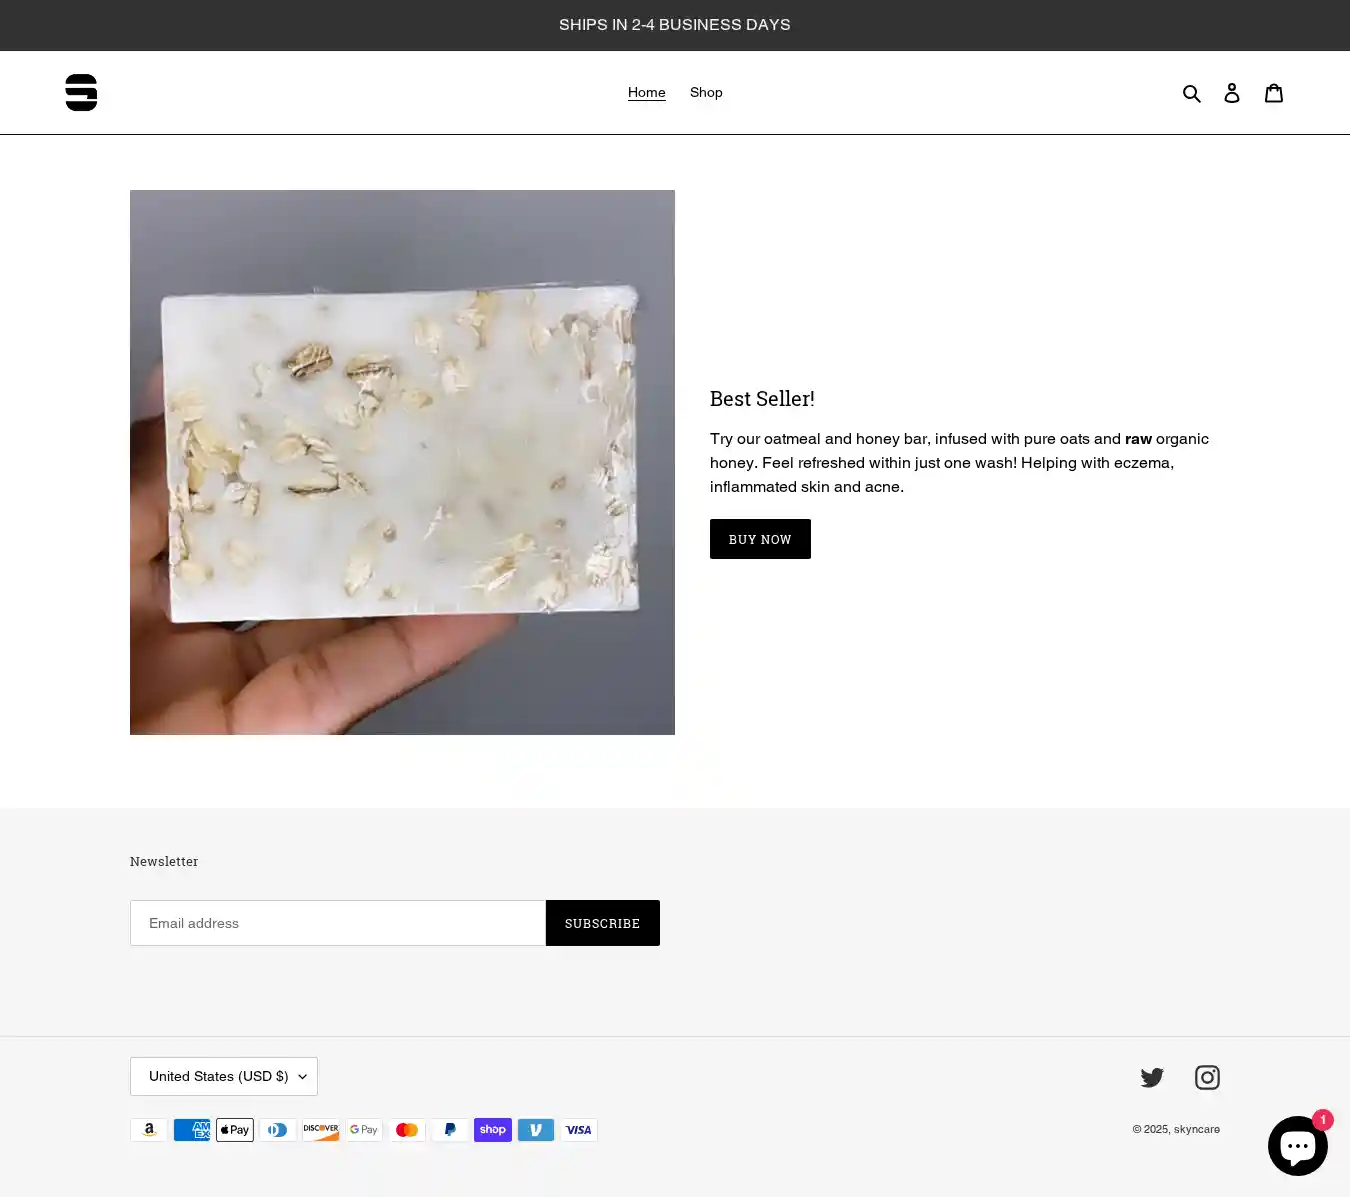Visit the Instagram profile icon

1207,1077
